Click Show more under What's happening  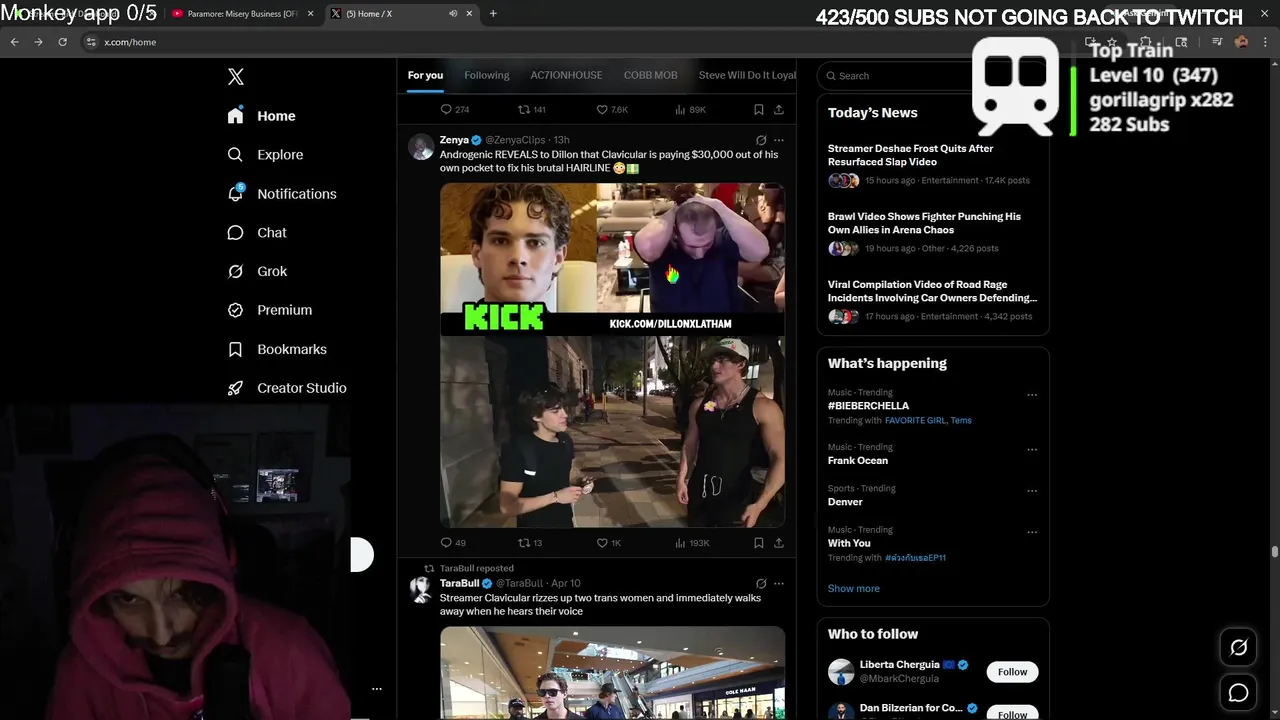(x=854, y=588)
